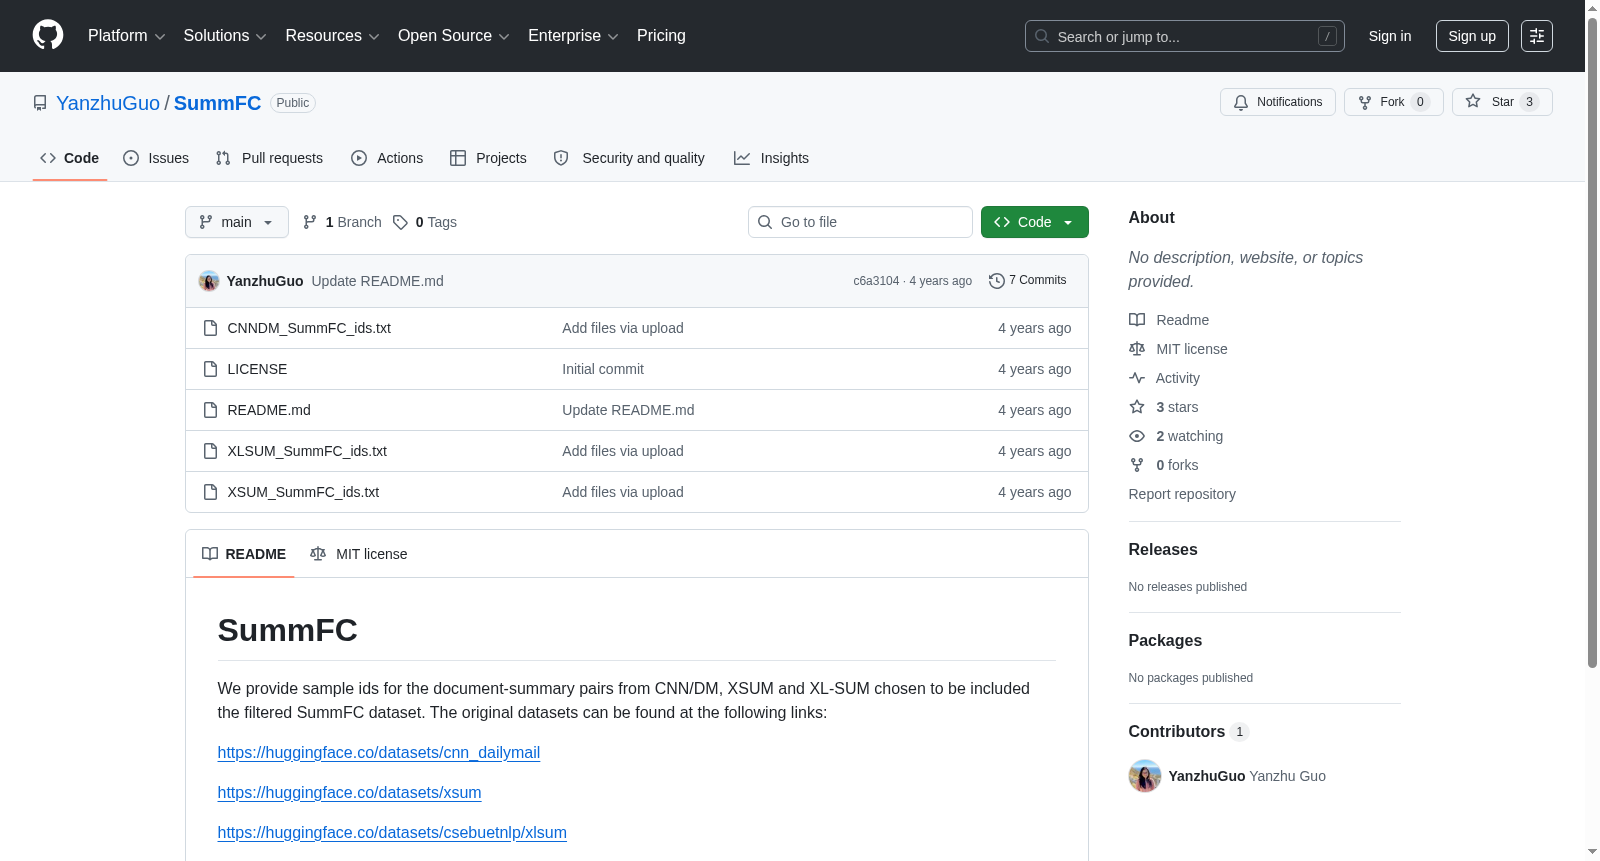This screenshot has height=861, width=1600.
Task: Expand the Enterprise menu
Action: [573, 36]
